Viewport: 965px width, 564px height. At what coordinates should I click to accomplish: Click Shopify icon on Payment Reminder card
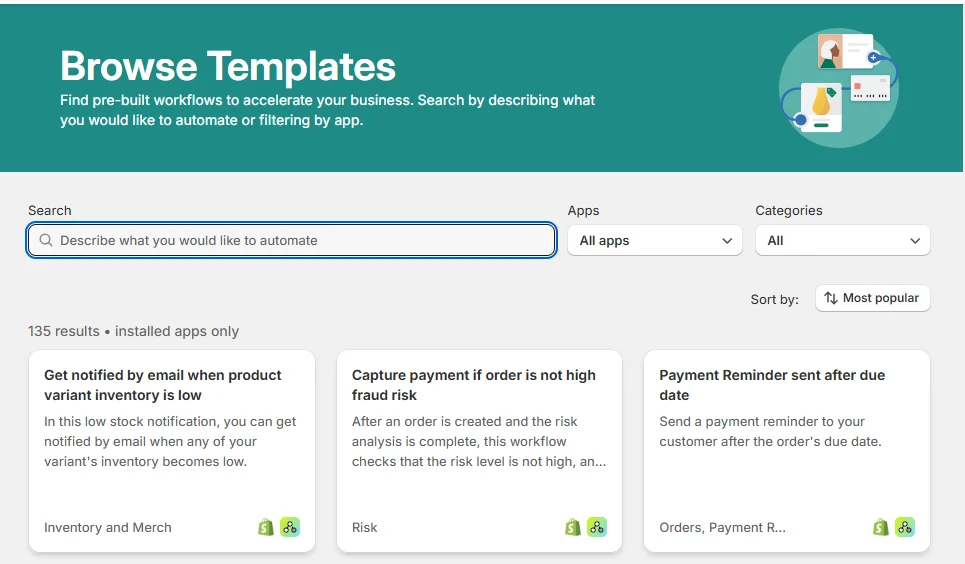(x=881, y=527)
